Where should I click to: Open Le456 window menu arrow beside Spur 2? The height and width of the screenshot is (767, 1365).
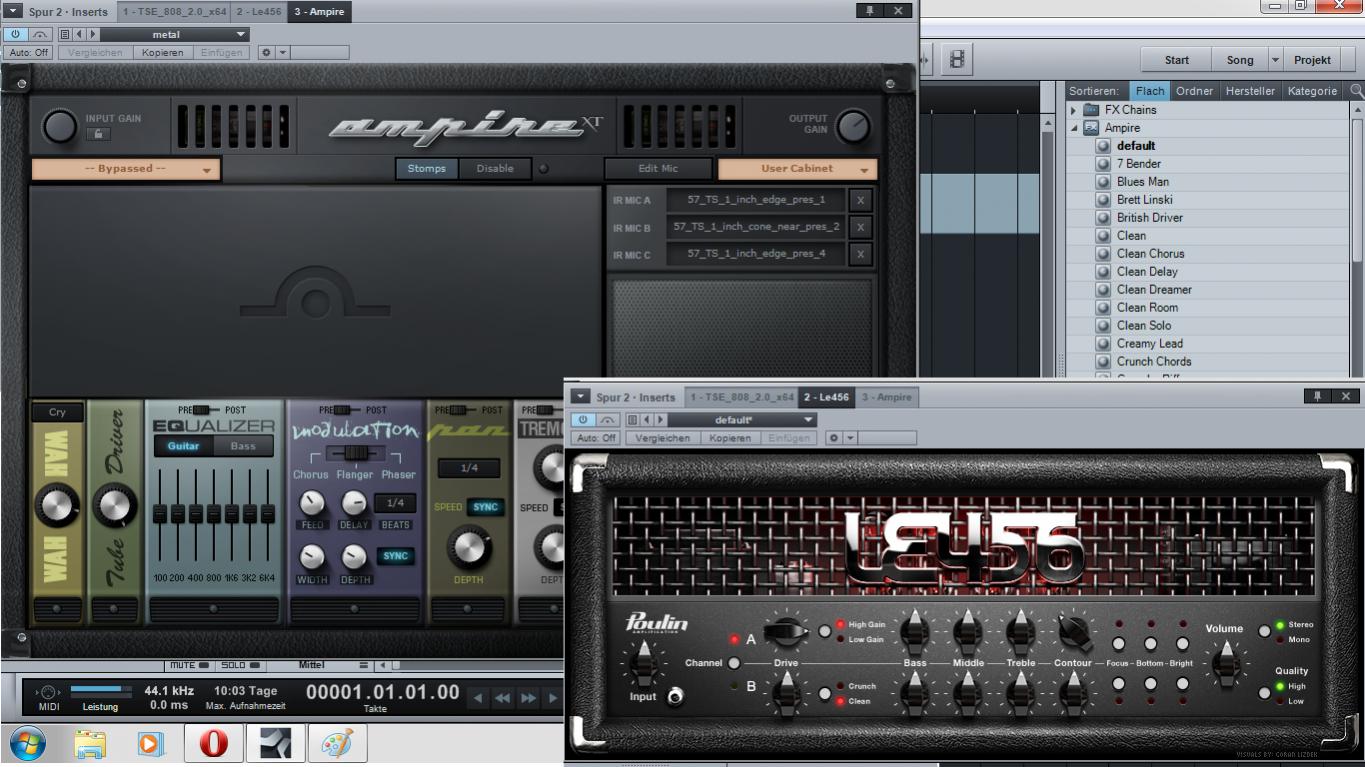click(x=581, y=397)
